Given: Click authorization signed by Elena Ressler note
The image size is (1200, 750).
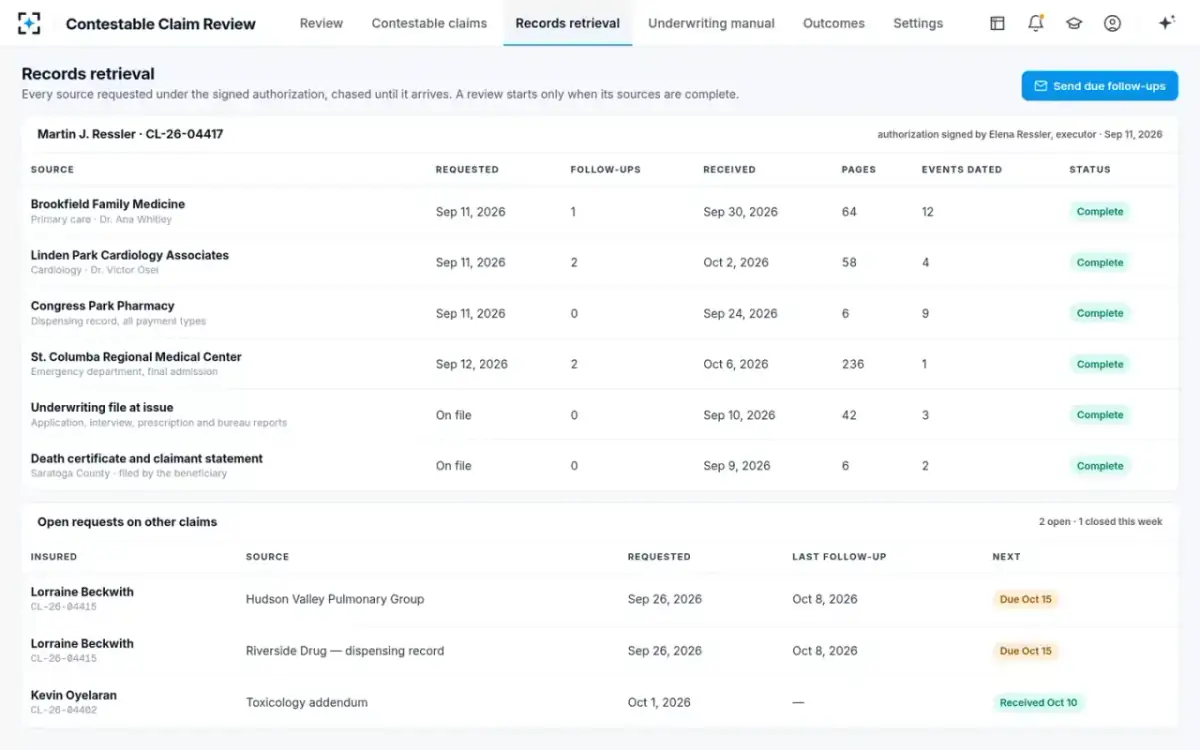Looking at the screenshot, I should pos(1020,134).
